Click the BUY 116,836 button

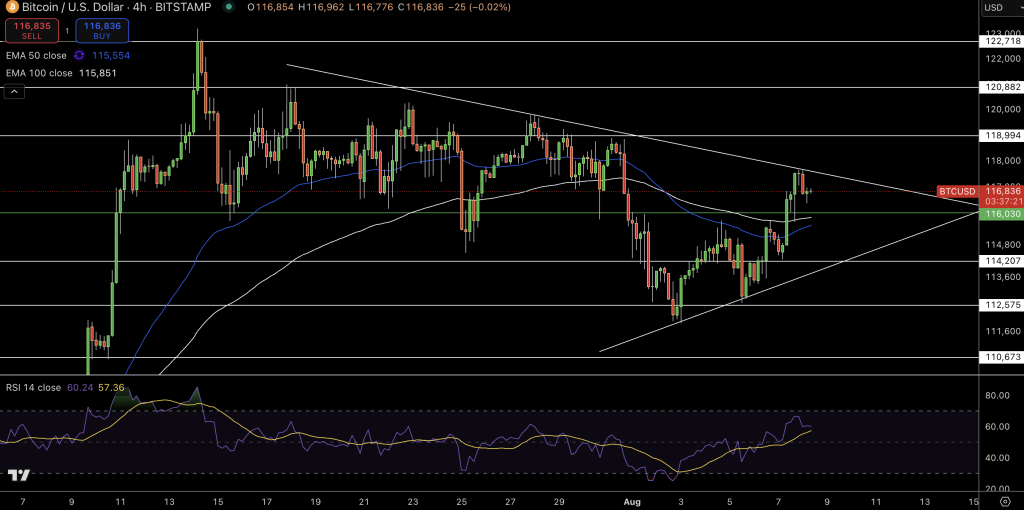tap(102, 31)
